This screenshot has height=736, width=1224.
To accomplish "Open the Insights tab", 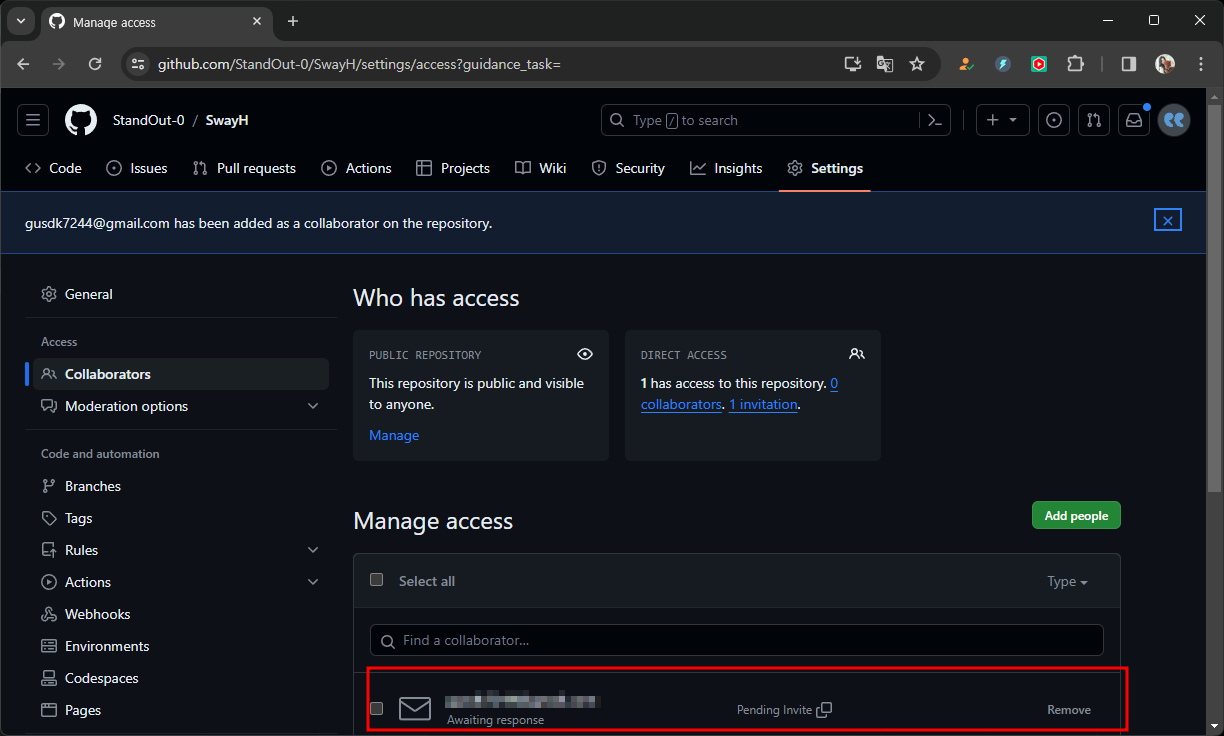I will point(726,168).
